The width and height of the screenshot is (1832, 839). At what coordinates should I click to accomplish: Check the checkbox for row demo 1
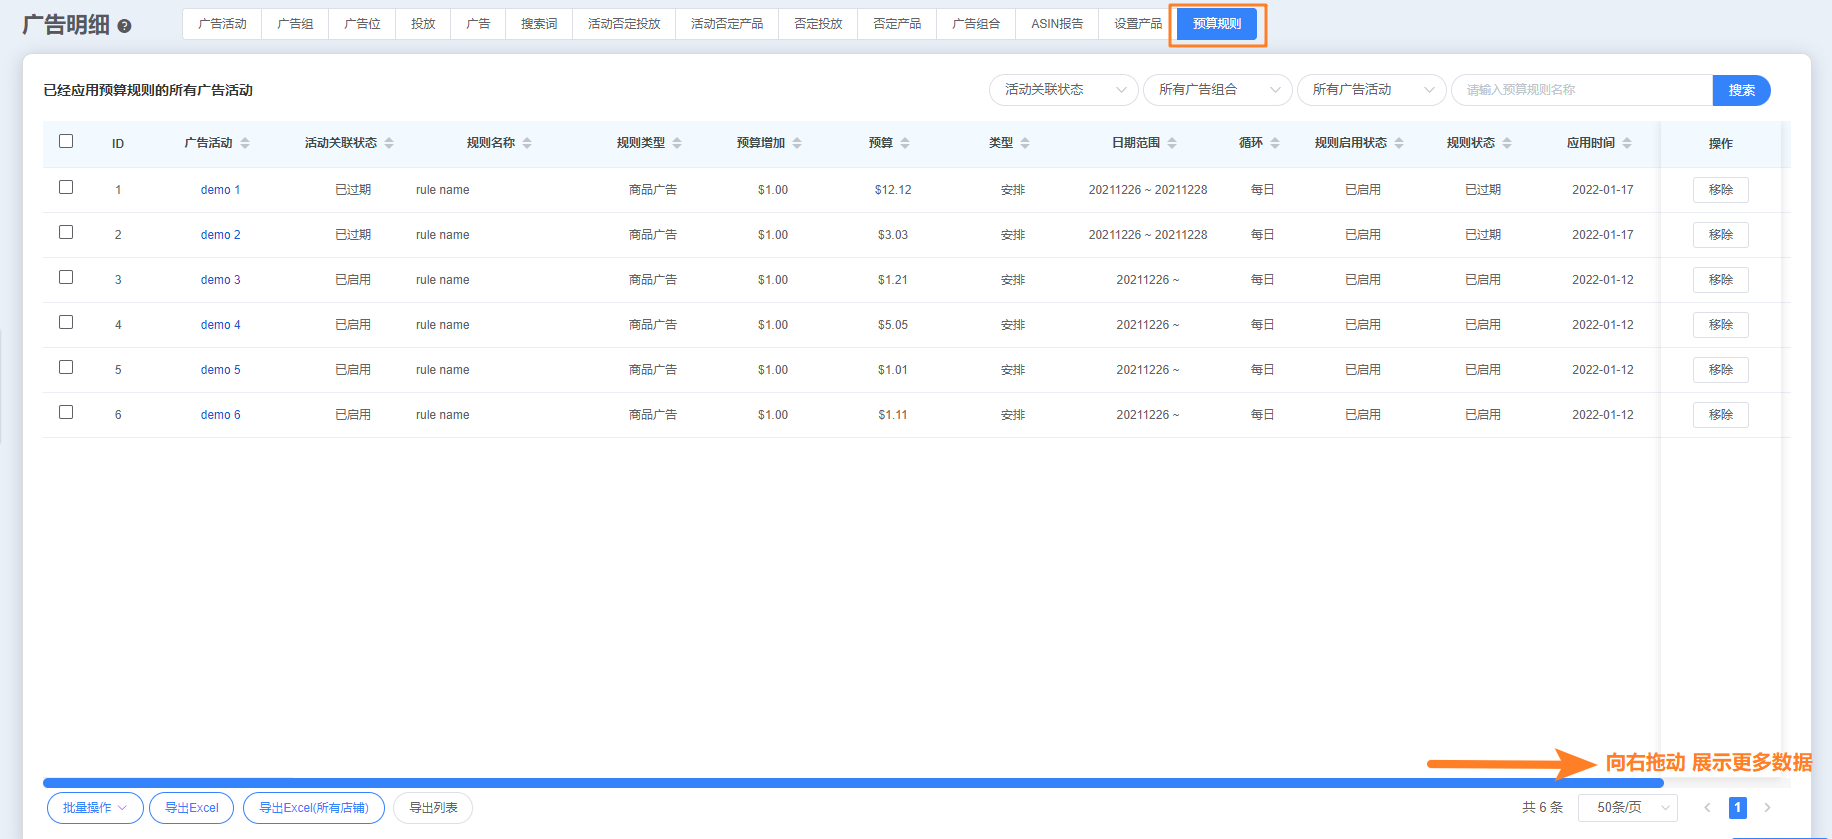(66, 187)
